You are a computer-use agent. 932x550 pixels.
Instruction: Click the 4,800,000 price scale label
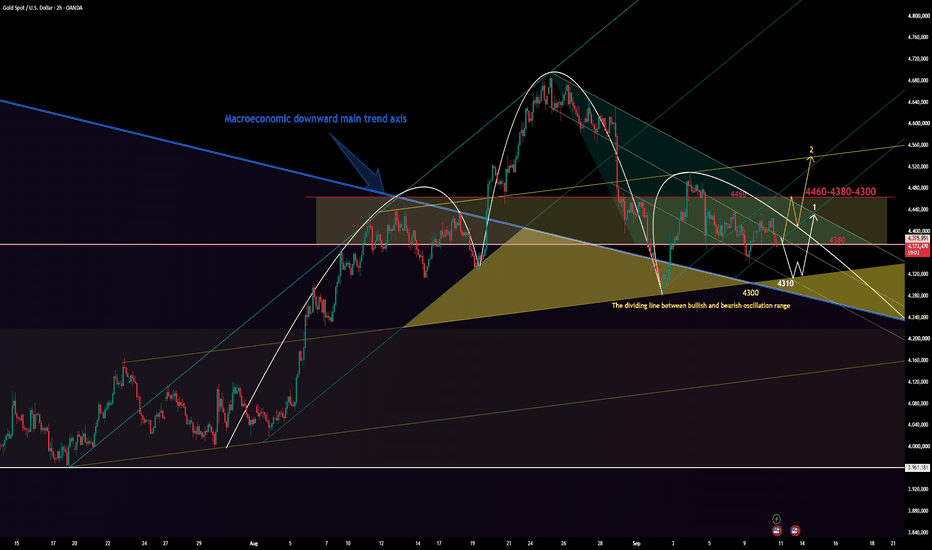pyautogui.click(x=918, y=16)
